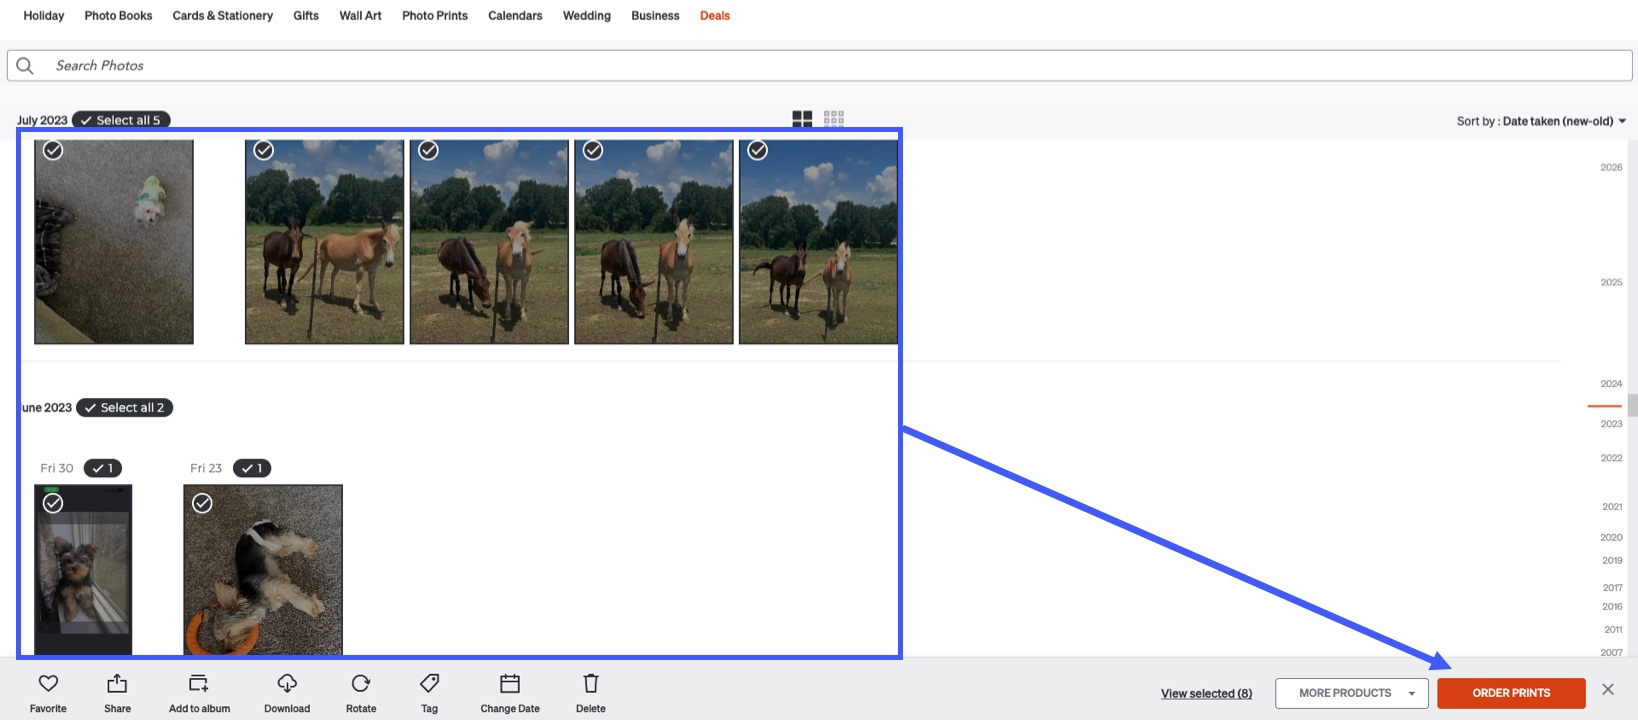1638x720 pixels.
Task: Click the ORDER PRINTS button
Action: [1511, 693]
